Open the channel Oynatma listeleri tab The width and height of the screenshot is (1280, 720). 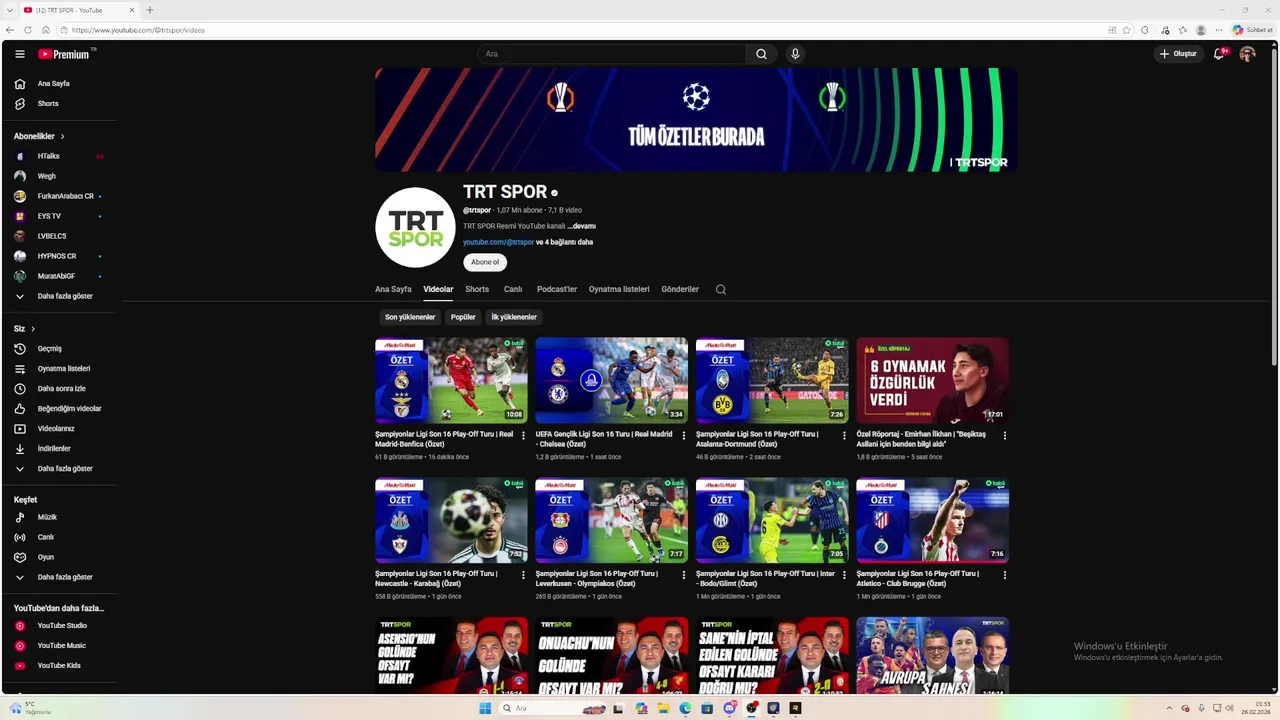(x=619, y=289)
